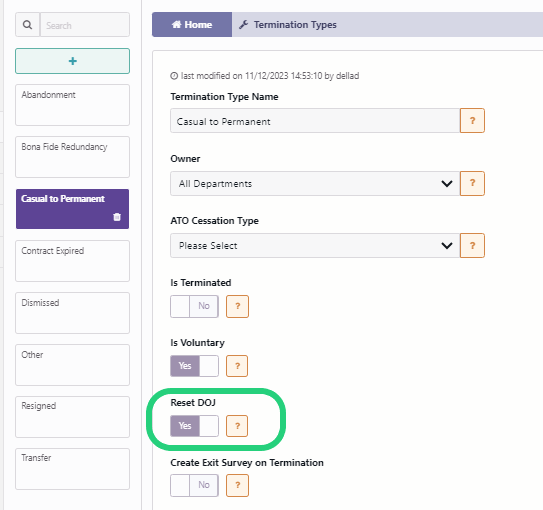Open the Termination Types breadcrumb
This screenshot has width=543, height=510.
[x=288, y=25]
